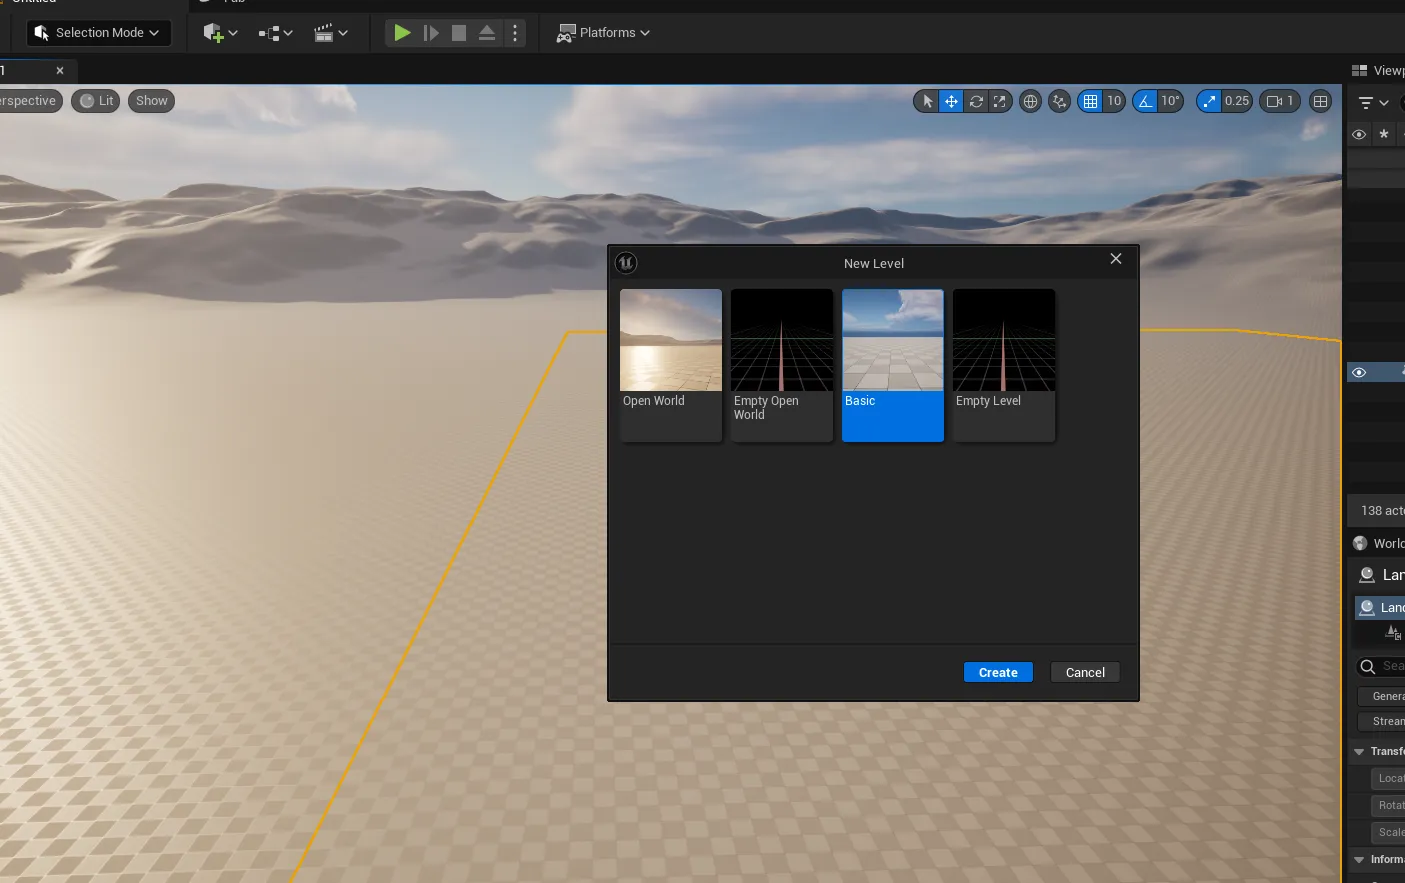Start Play in Editor with green arrow
Viewport: 1405px width, 883px height.
pyautogui.click(x=402, y=33)
